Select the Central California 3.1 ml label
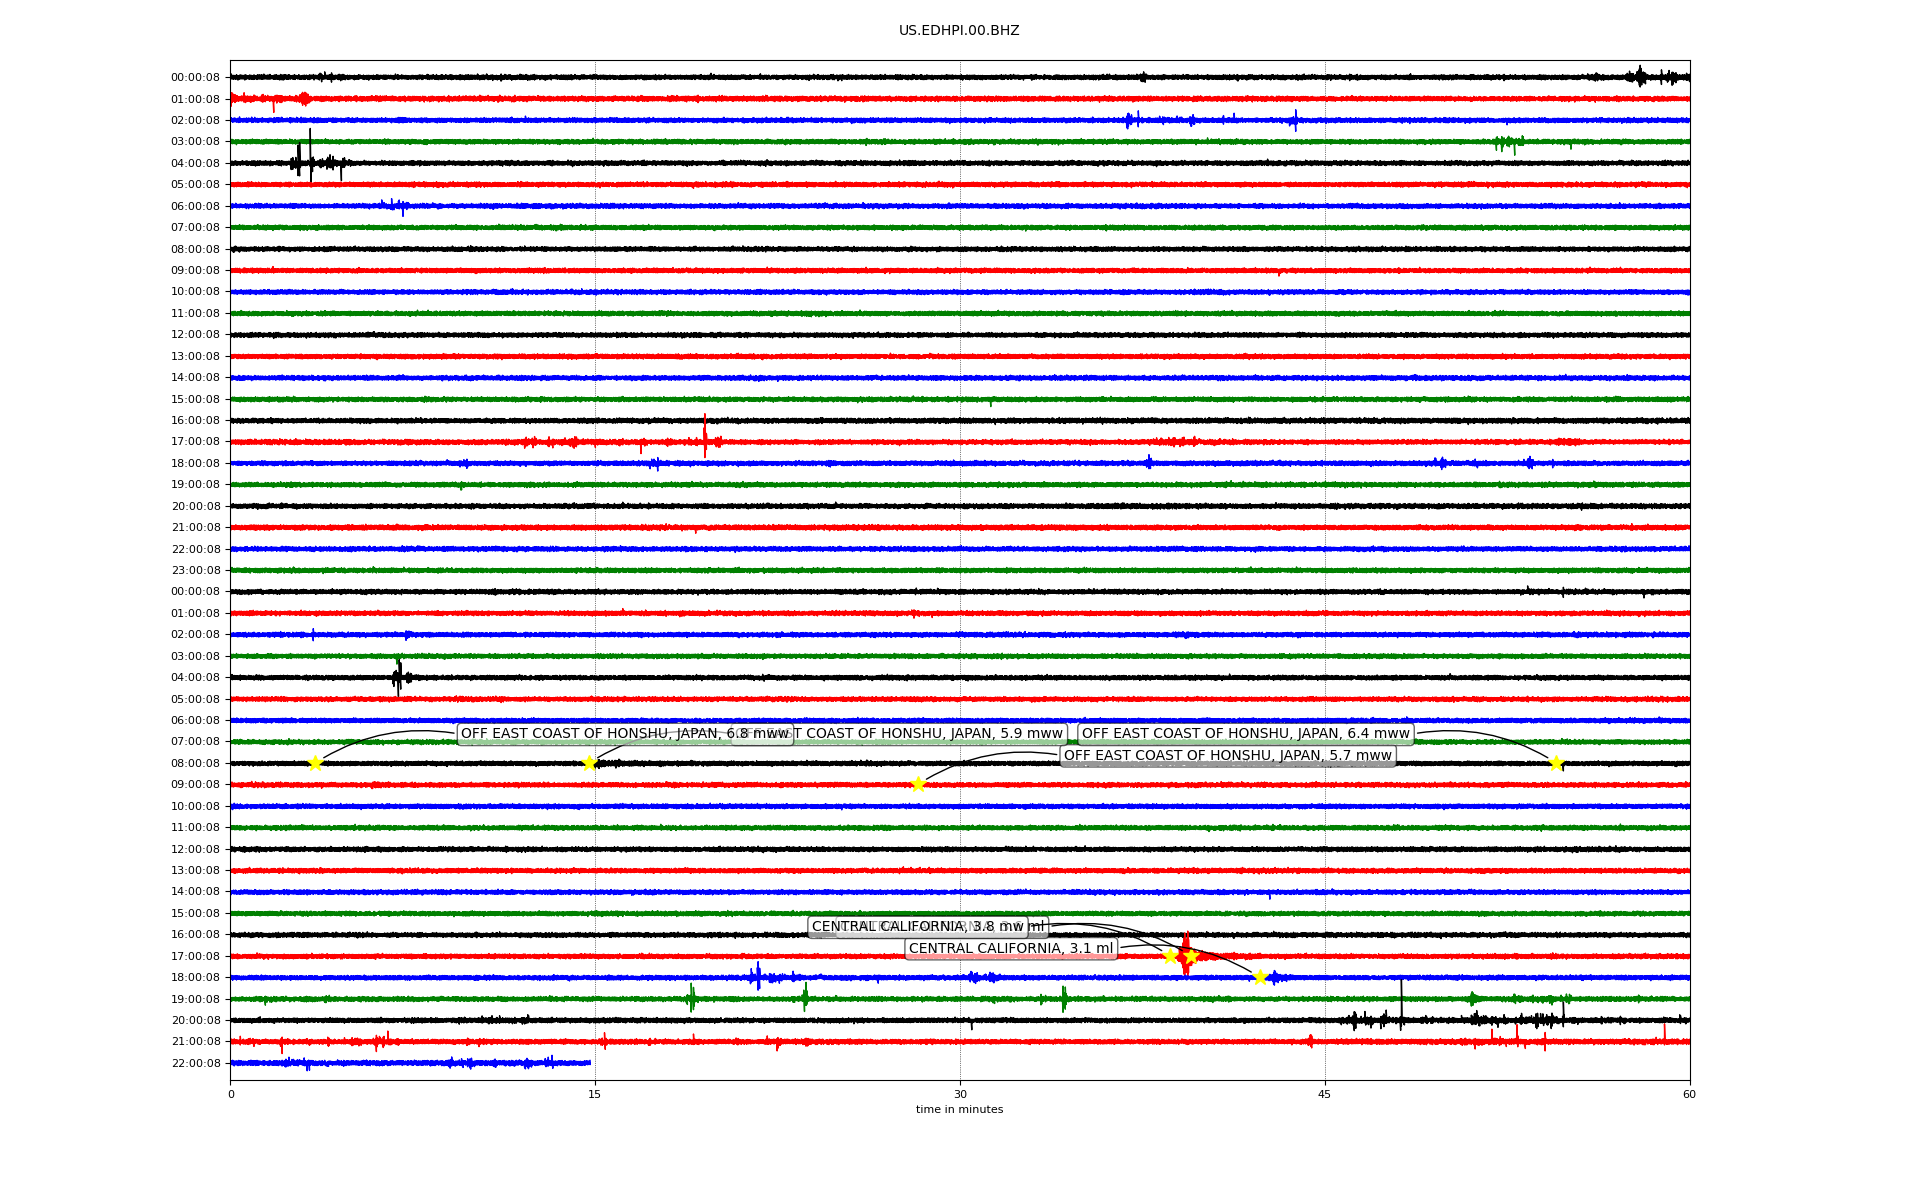Image resolution: width=1920 pixels, height=1200 pixels. click(x=1010, y=949)
